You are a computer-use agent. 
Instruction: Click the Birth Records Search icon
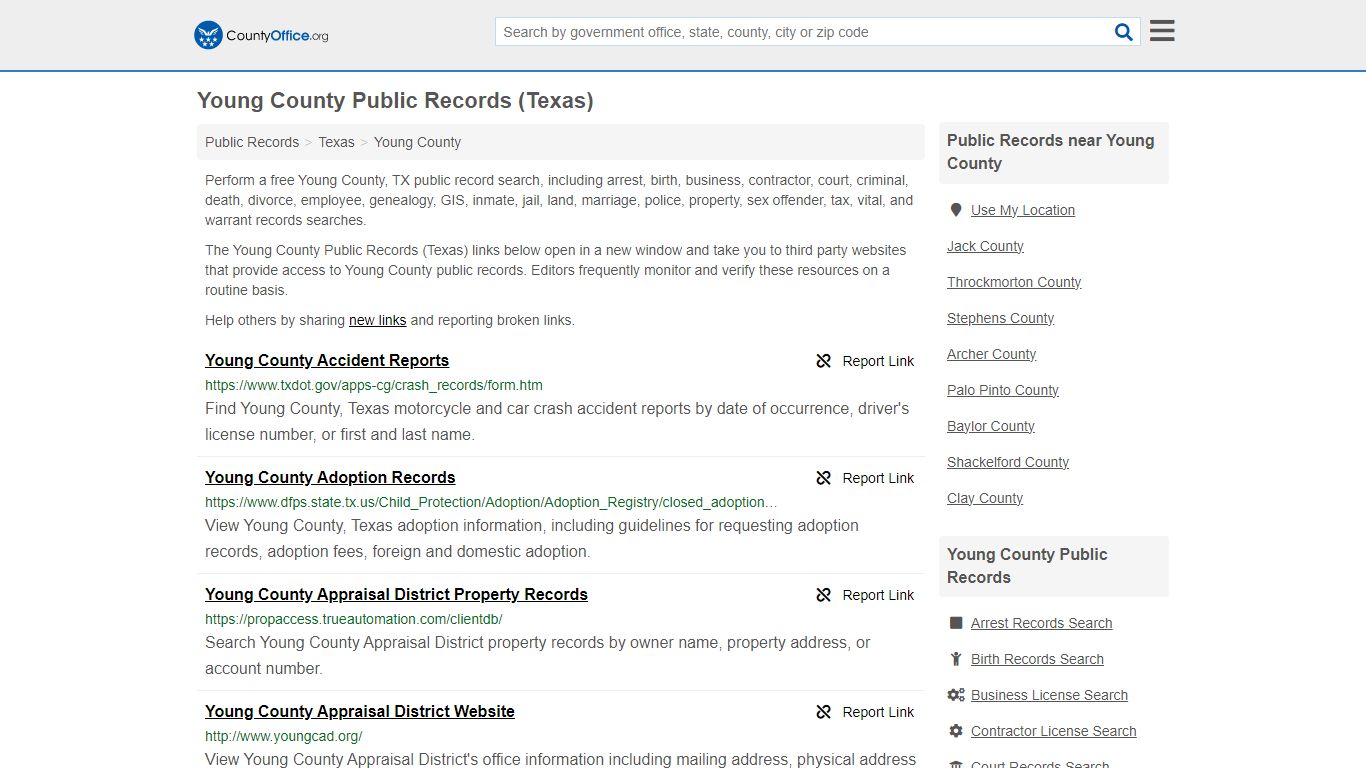tap(956, 659)
